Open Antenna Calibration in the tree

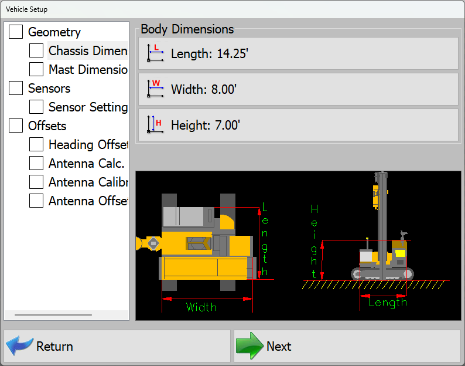tap(88, 182)
